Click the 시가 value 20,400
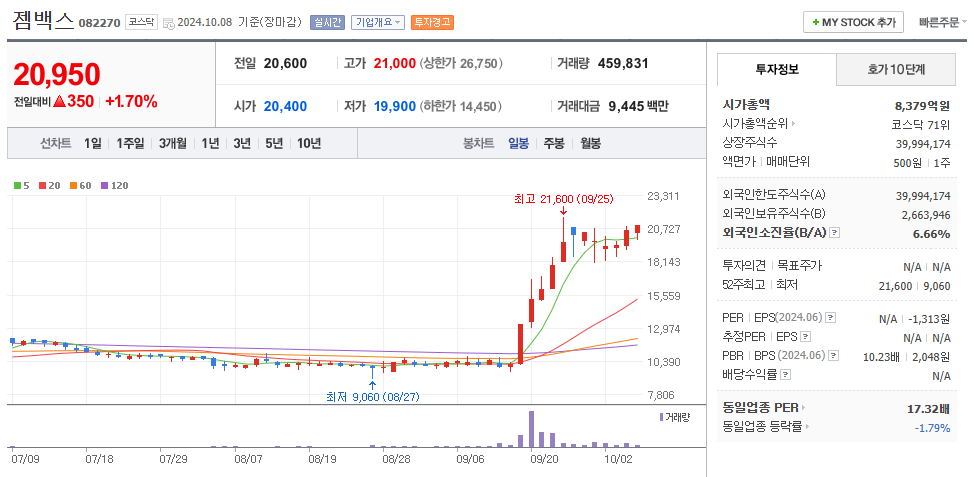The height and width of the screenshot is (477, 974). click(285, 106)
